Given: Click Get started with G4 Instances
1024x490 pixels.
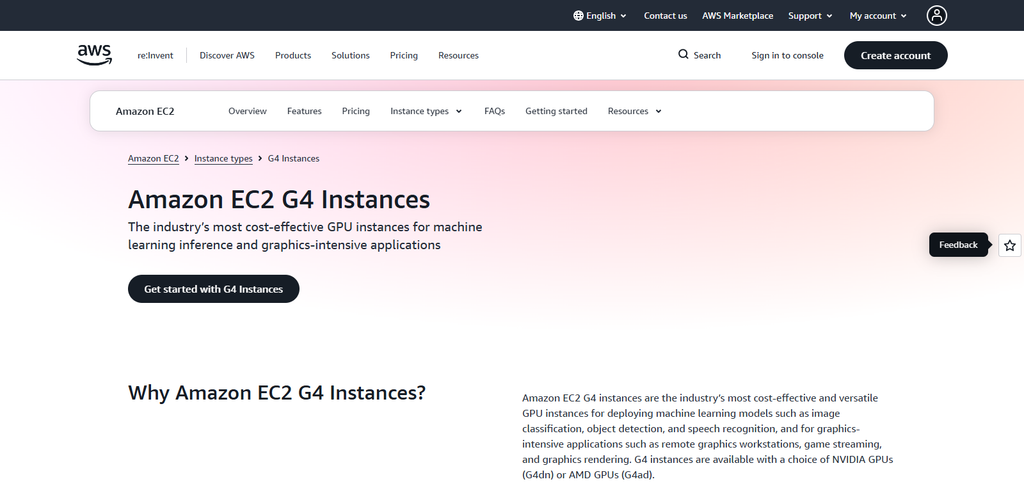Looking at the screenshot, I should tap(214, 289).
